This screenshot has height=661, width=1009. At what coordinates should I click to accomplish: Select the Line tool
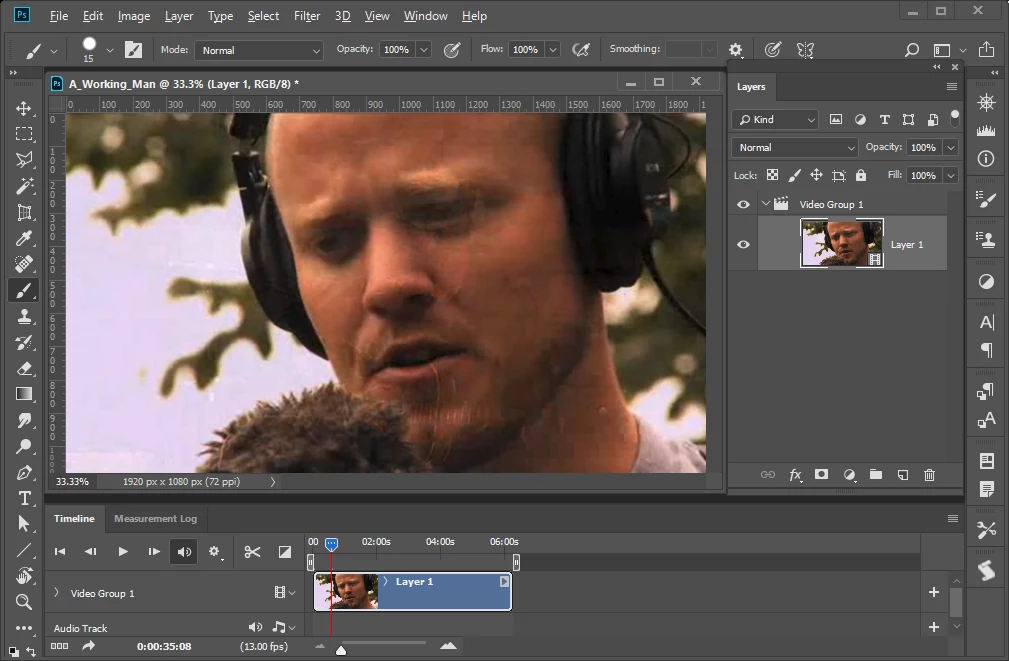[24, 550]
